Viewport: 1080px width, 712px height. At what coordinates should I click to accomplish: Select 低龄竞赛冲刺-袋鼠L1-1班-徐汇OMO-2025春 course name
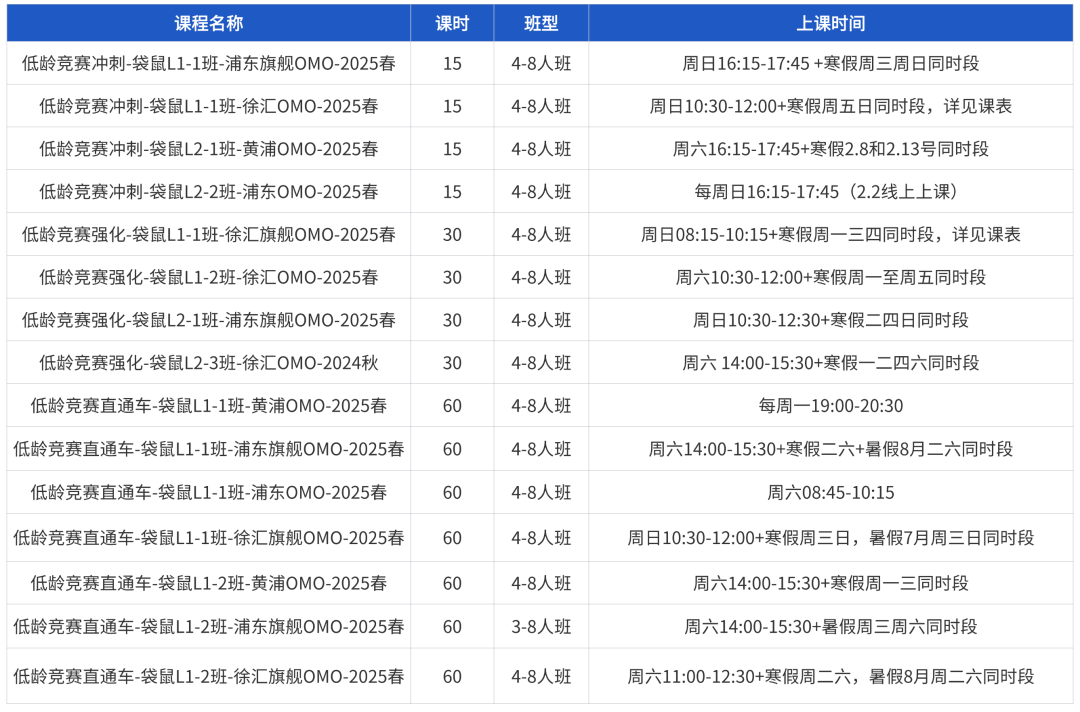[x=209, y=106]
